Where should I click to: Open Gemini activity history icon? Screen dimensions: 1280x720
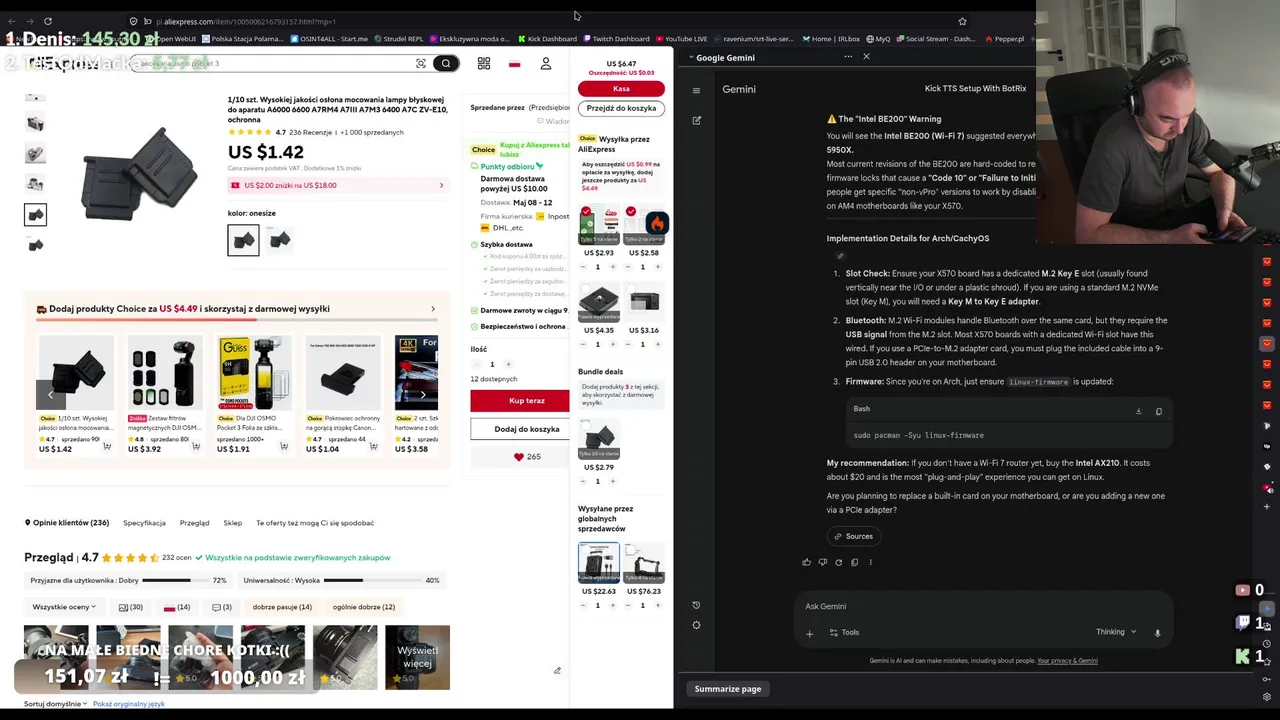696,605
